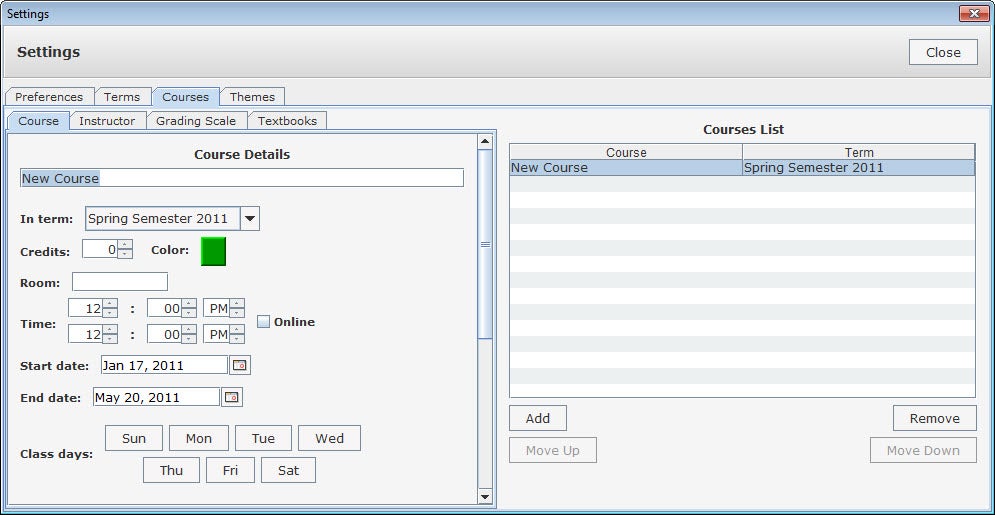Toggle the Thu class day button
Viewport: 995px width, 515px height.
click(171, 470)
